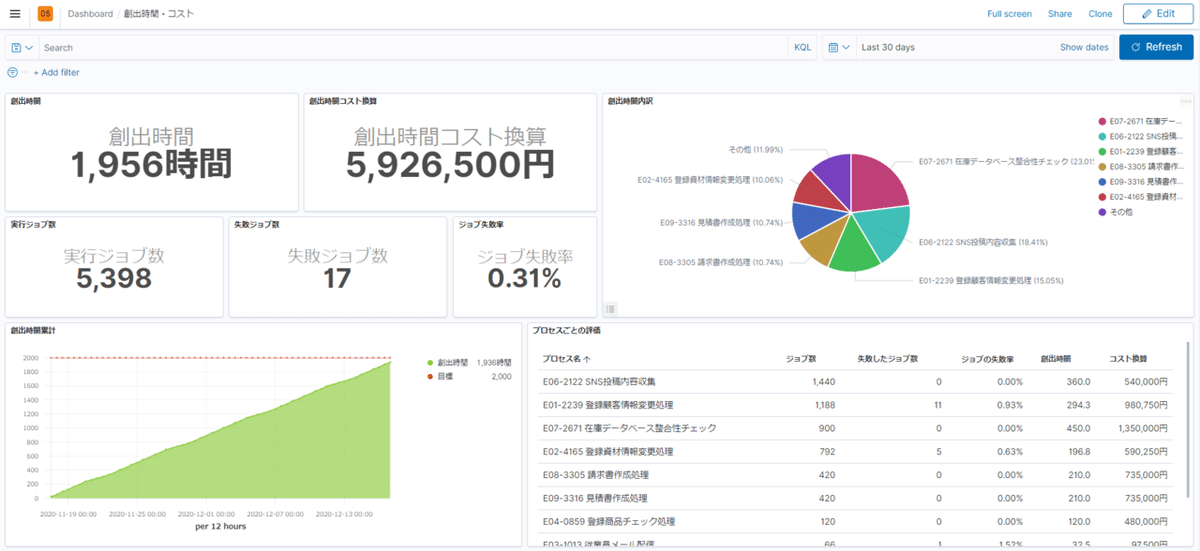Click the green E01-2239 legend color dot
This screenshot has height=551, width=1200.
point(1101,152)
